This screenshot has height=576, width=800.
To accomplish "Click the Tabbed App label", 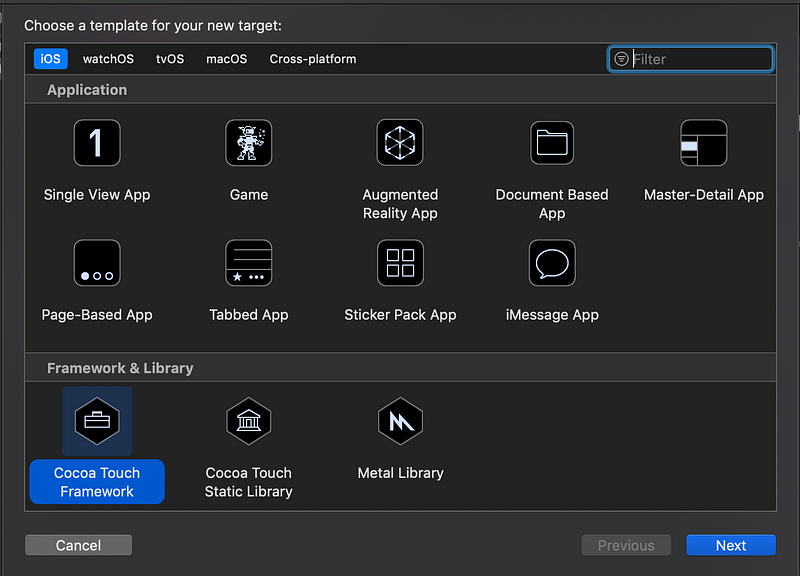I will click(x=248, y=315).
